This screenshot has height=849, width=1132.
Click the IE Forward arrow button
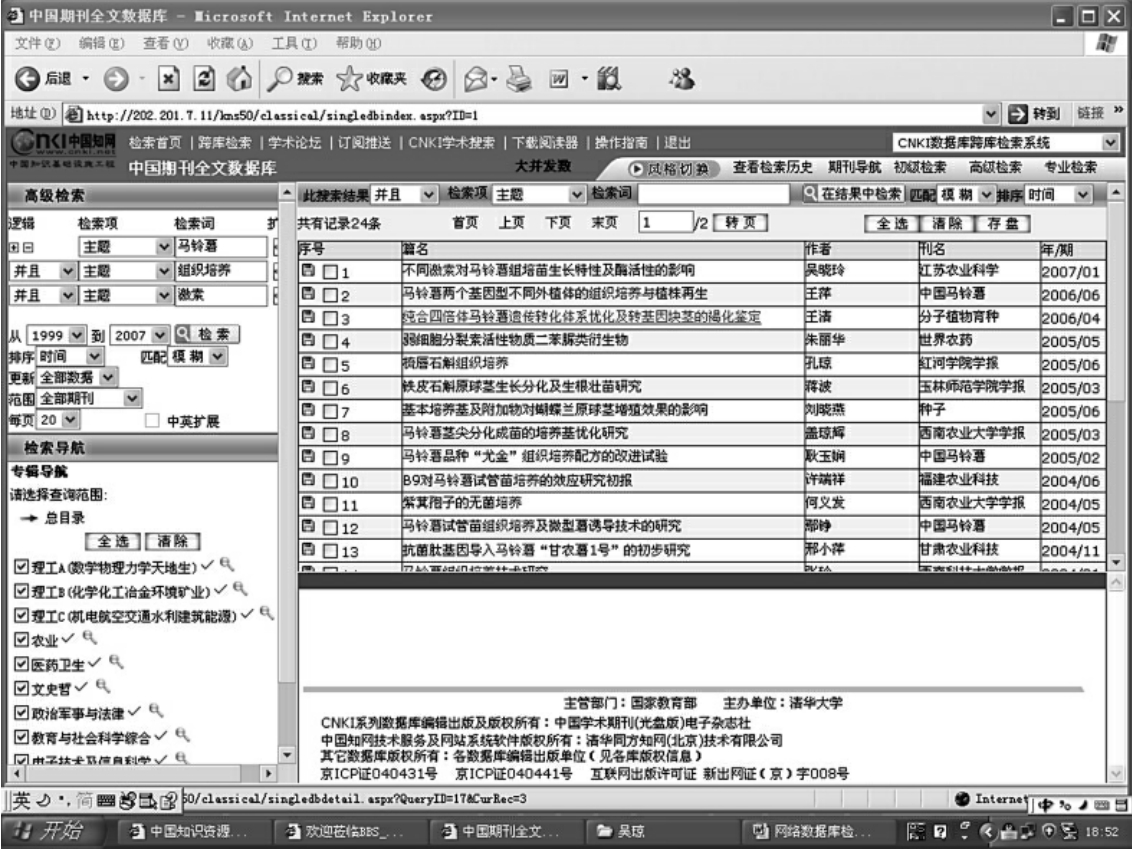click(116, 78)
